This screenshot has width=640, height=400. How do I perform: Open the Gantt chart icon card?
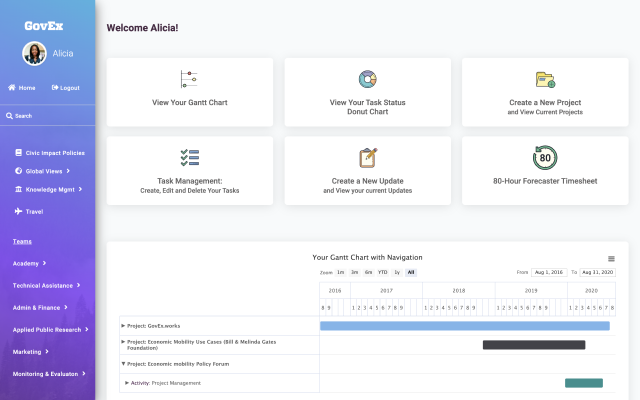point(189,79)
